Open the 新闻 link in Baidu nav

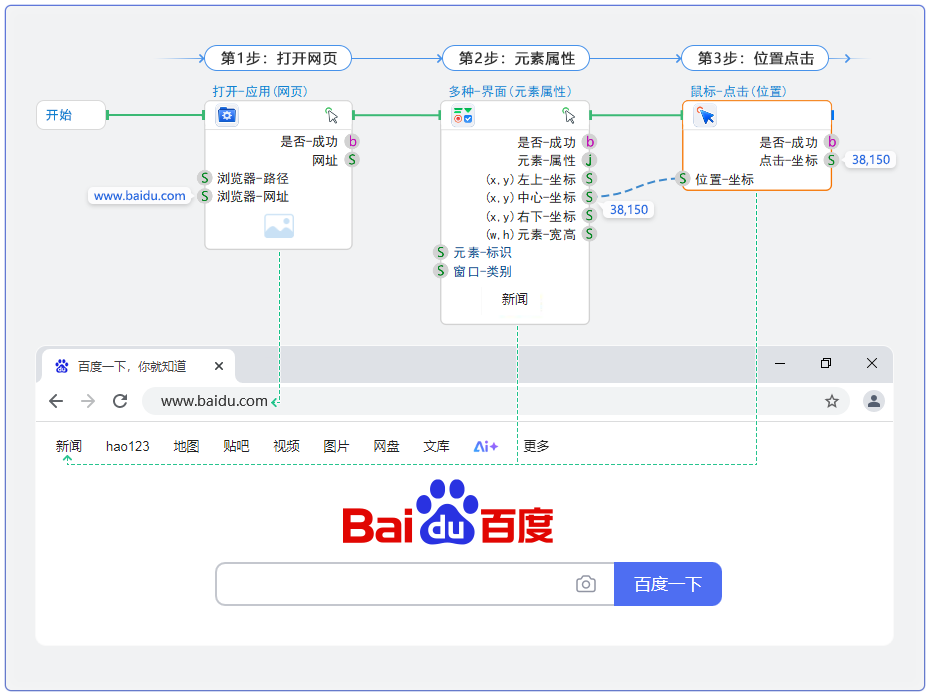pyautogui.click(x=69, y=446)
